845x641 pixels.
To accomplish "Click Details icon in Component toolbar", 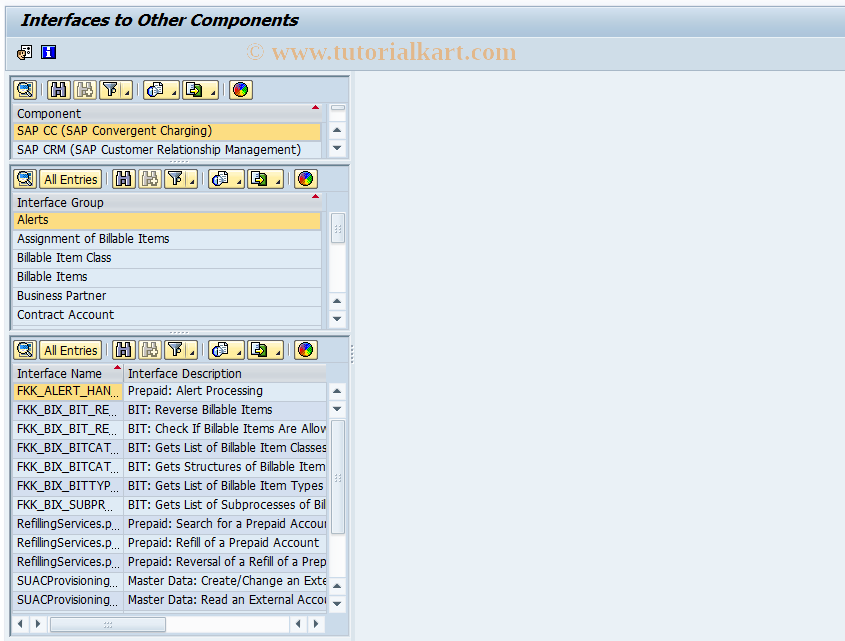I will pos(25,89).
